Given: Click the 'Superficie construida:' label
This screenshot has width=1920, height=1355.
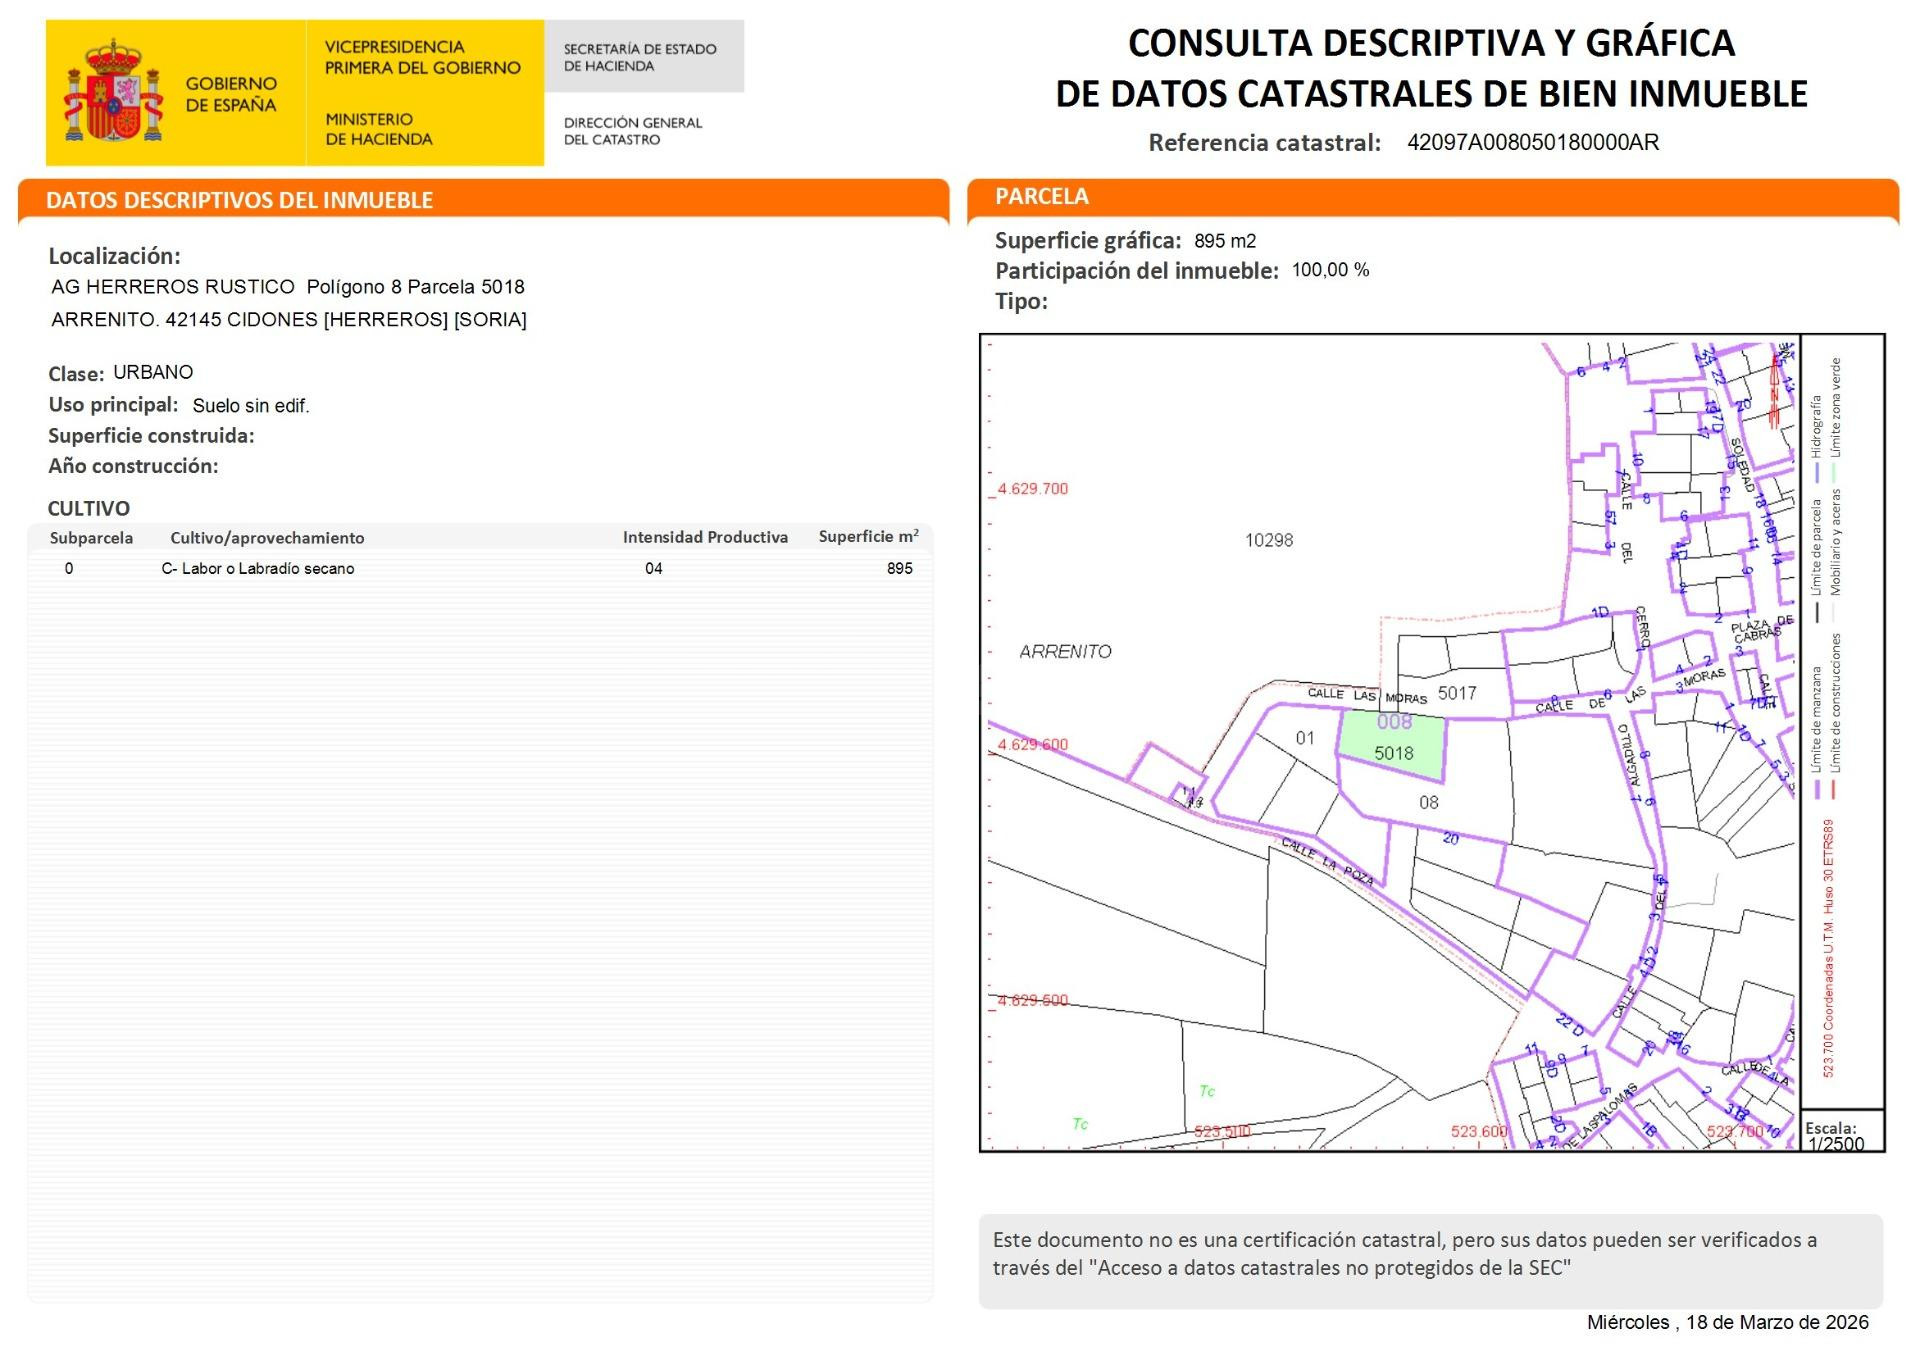Looking at the screenshot, I should 151,436.
